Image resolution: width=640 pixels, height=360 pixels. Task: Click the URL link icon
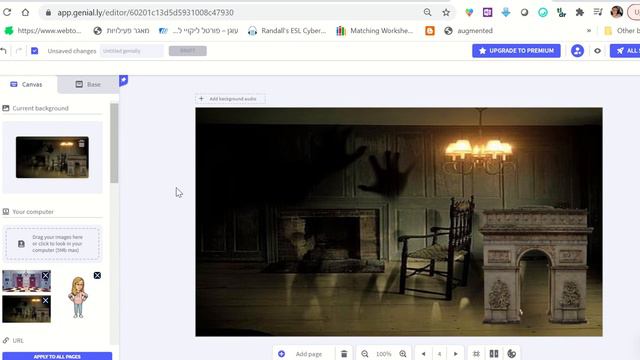point(6,340)
